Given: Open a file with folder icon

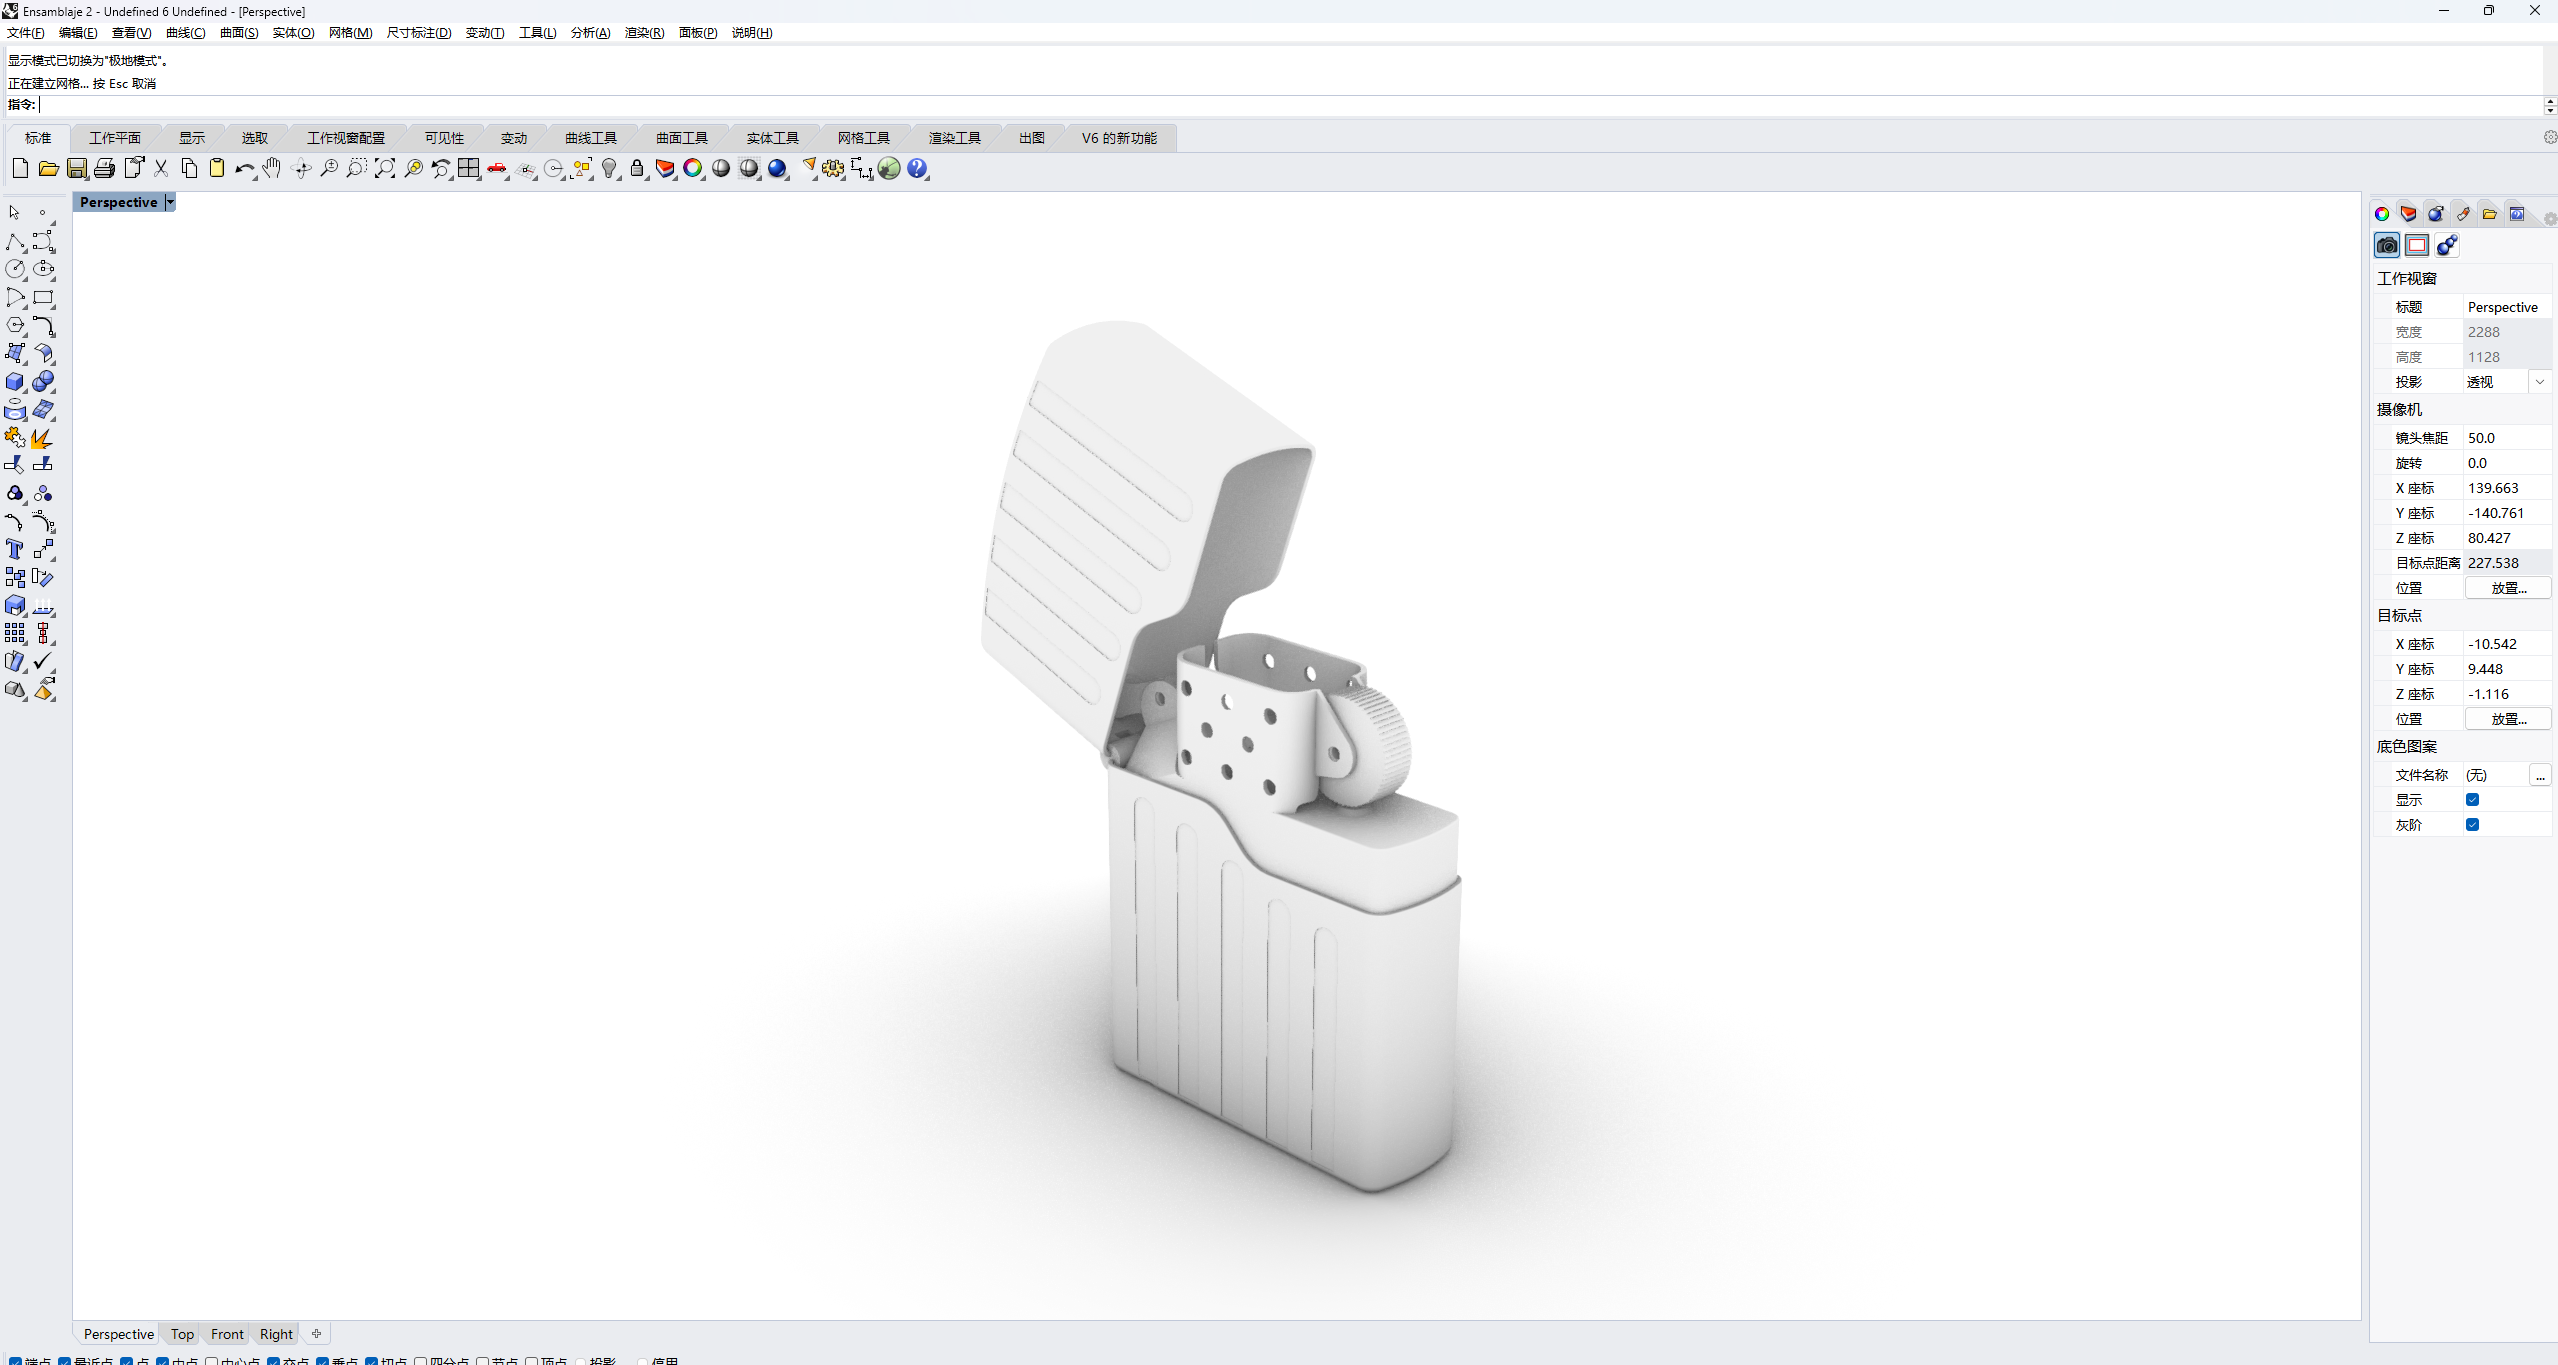Looking at the screenshot, I should [48, 168].
